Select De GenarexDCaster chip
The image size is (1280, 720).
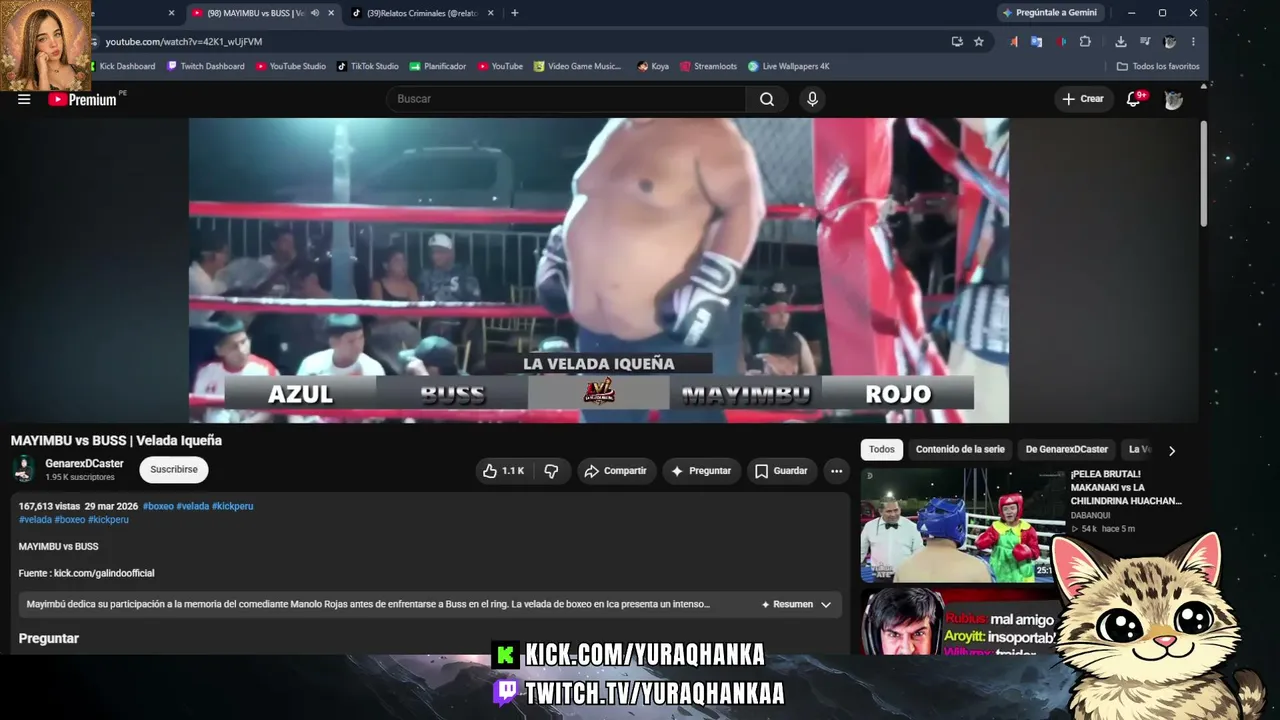1067,450
